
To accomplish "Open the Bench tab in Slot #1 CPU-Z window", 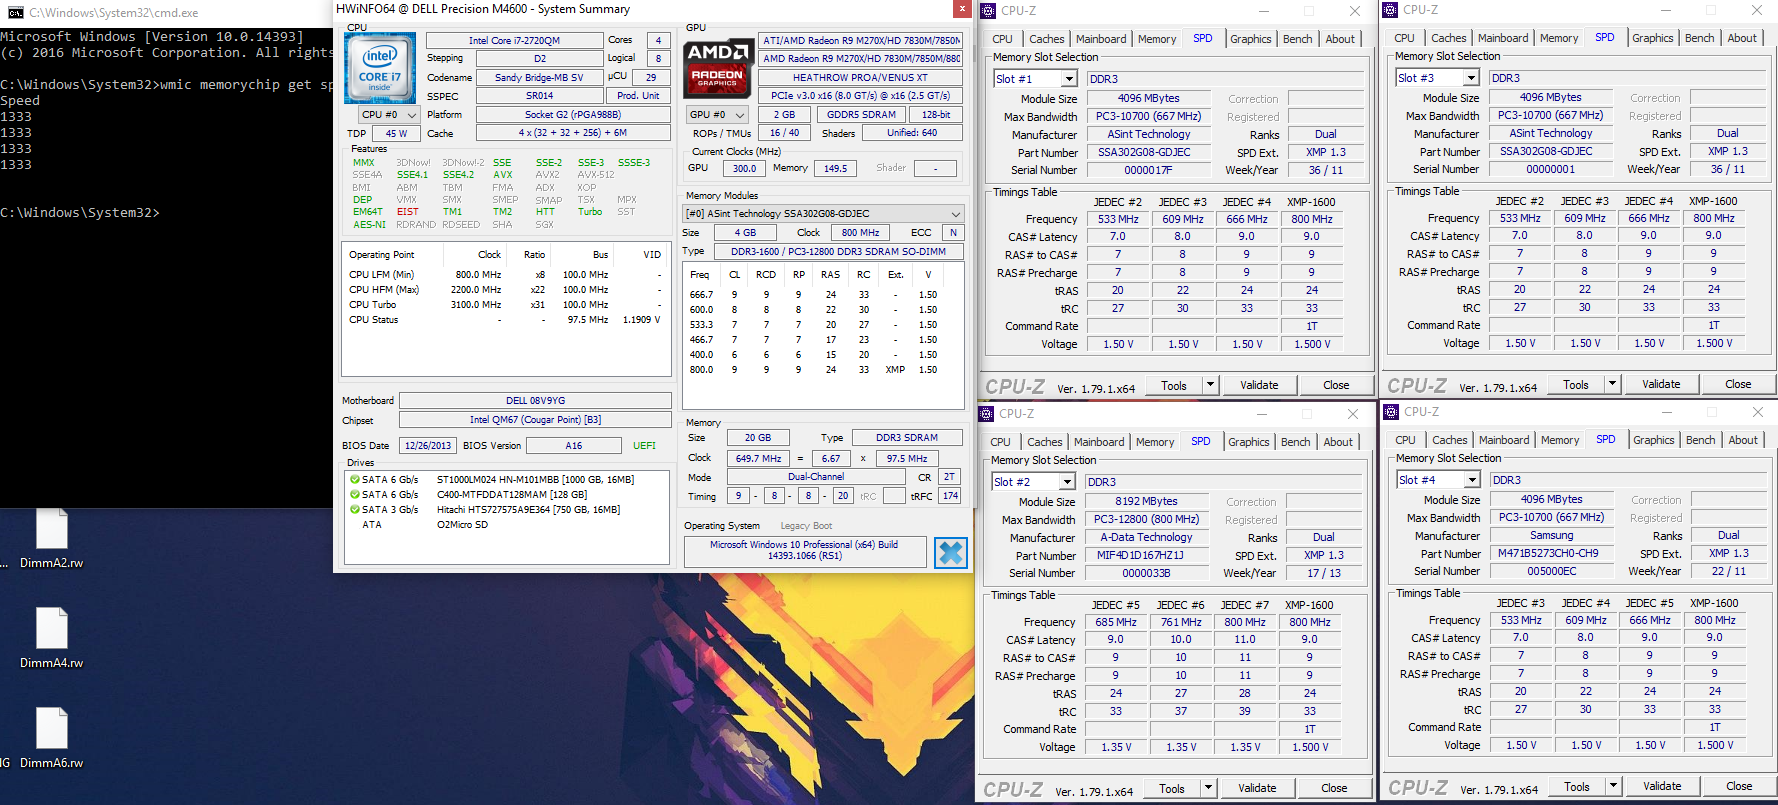I will (1298, 39).
